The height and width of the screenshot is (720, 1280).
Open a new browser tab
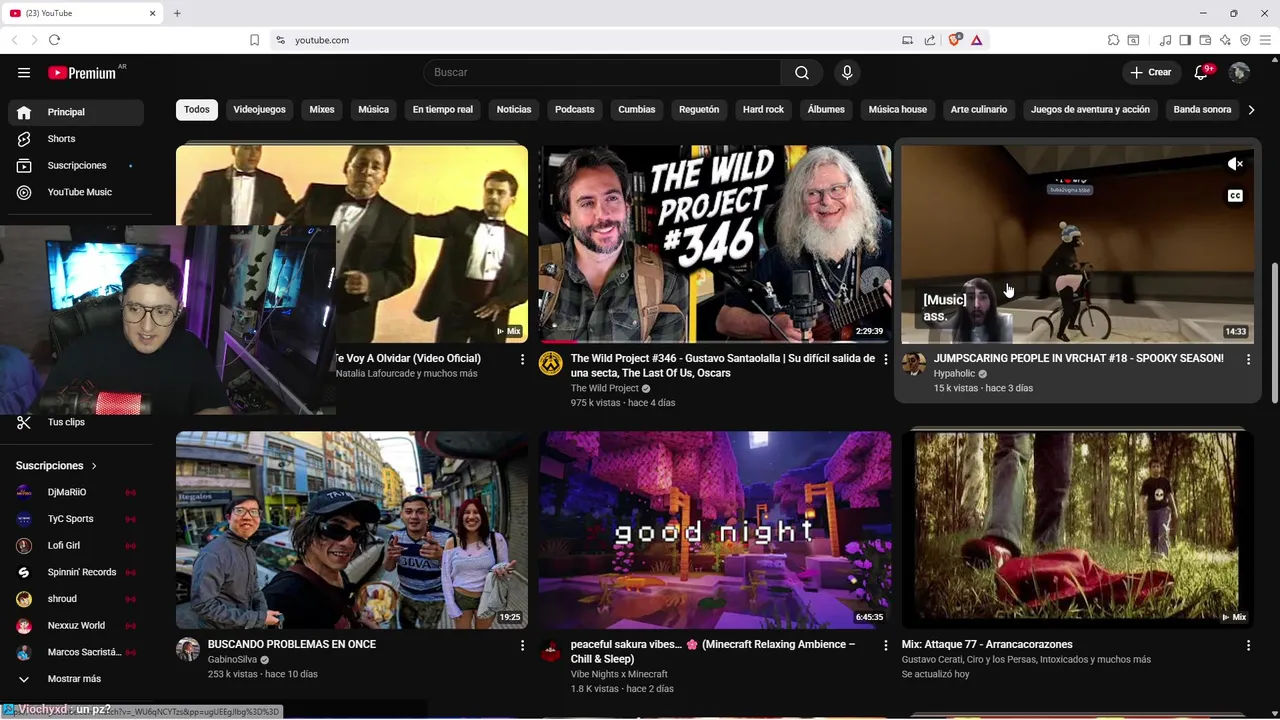click(x=177, y=13)
